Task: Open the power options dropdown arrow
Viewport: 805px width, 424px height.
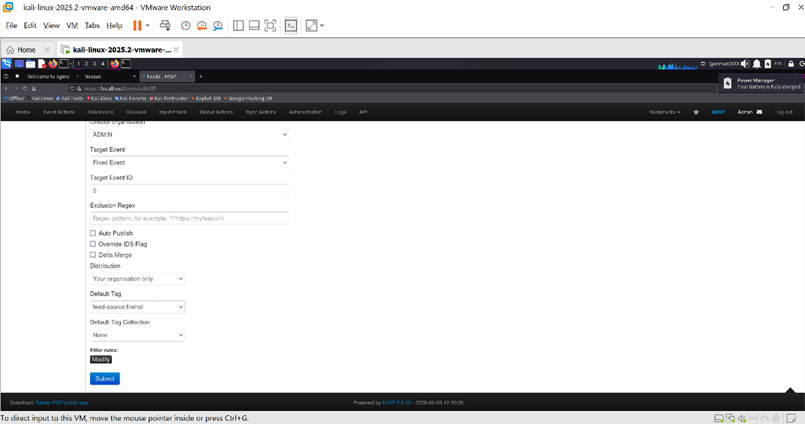Action: (x=147, y=26)
